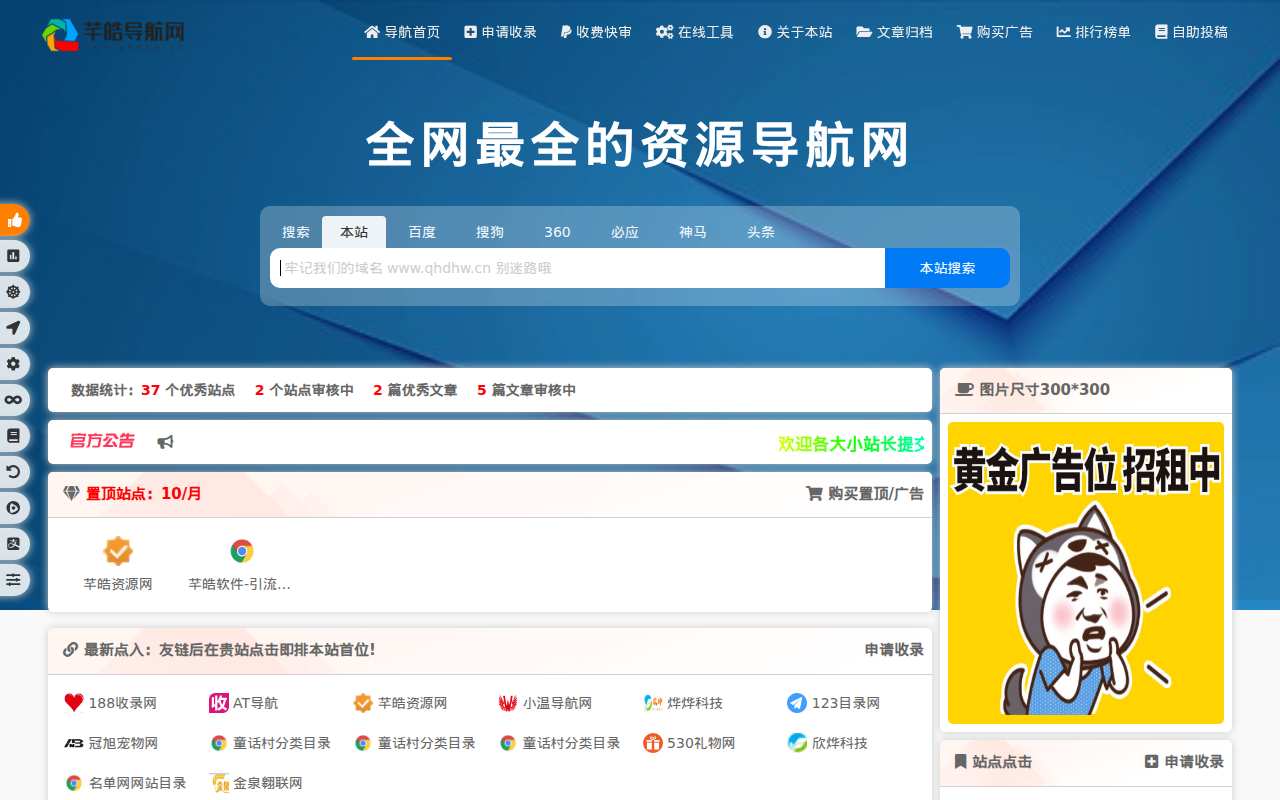Select the paper plane navigation sidebar icon
Screen dimensions: 1280x800
point(14,327)
